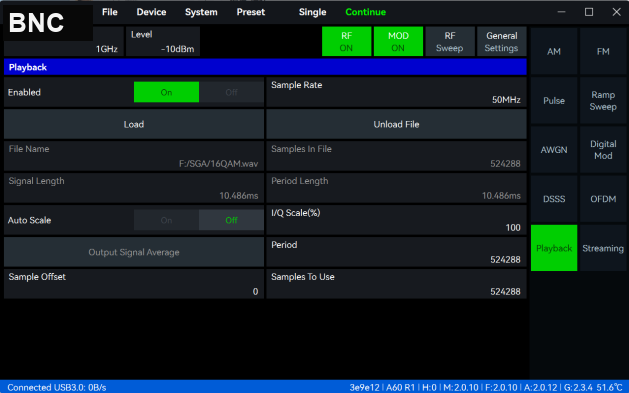Open the AWGN tile

coord(554,150)
